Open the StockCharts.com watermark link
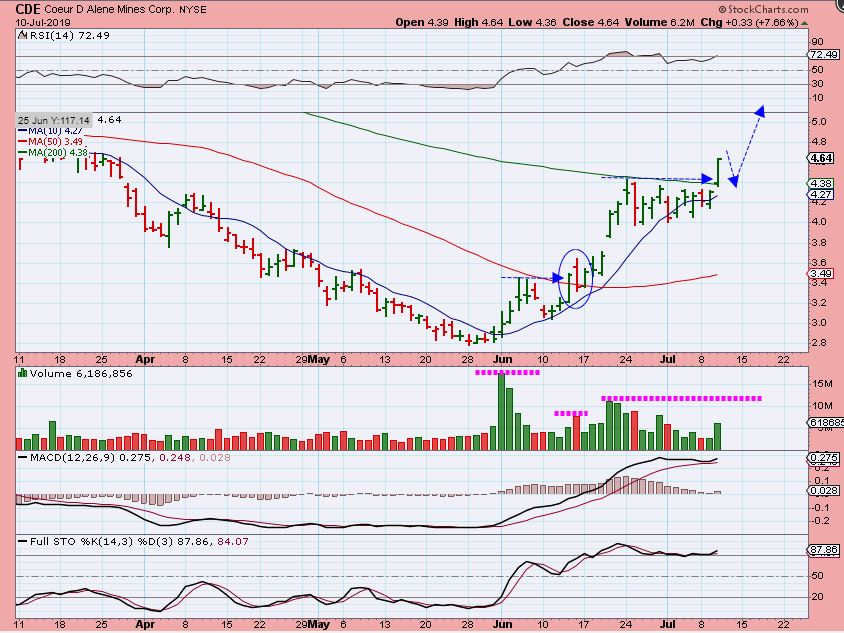Viewport: 844px width, 633px height. [768, 10]
